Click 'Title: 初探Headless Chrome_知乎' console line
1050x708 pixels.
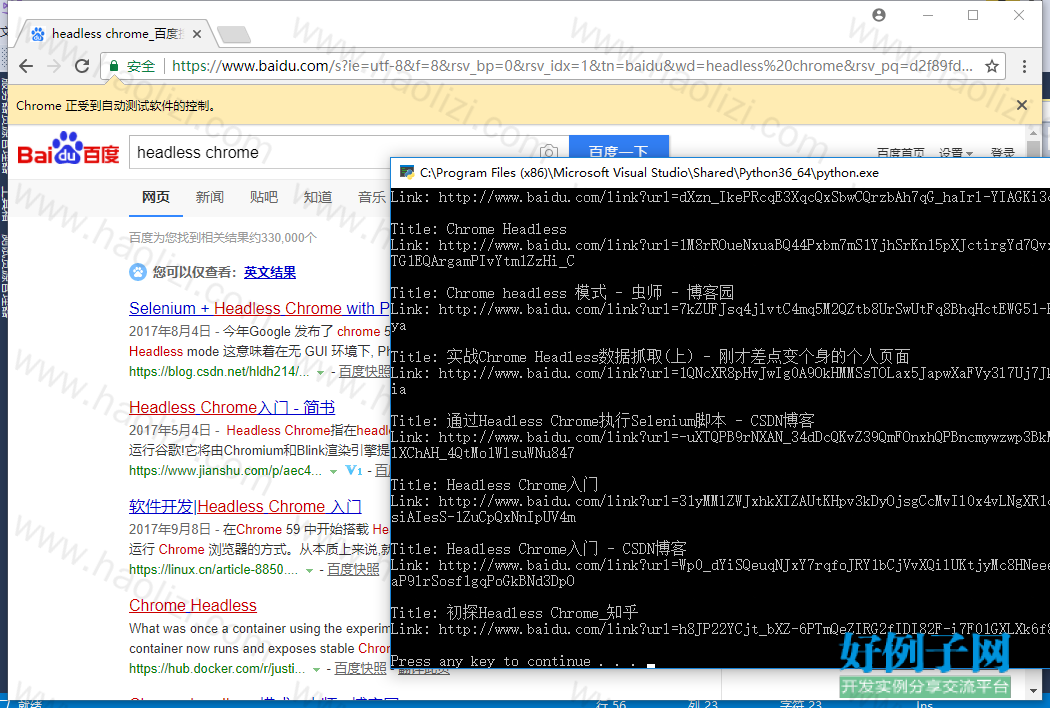[514, 613]
